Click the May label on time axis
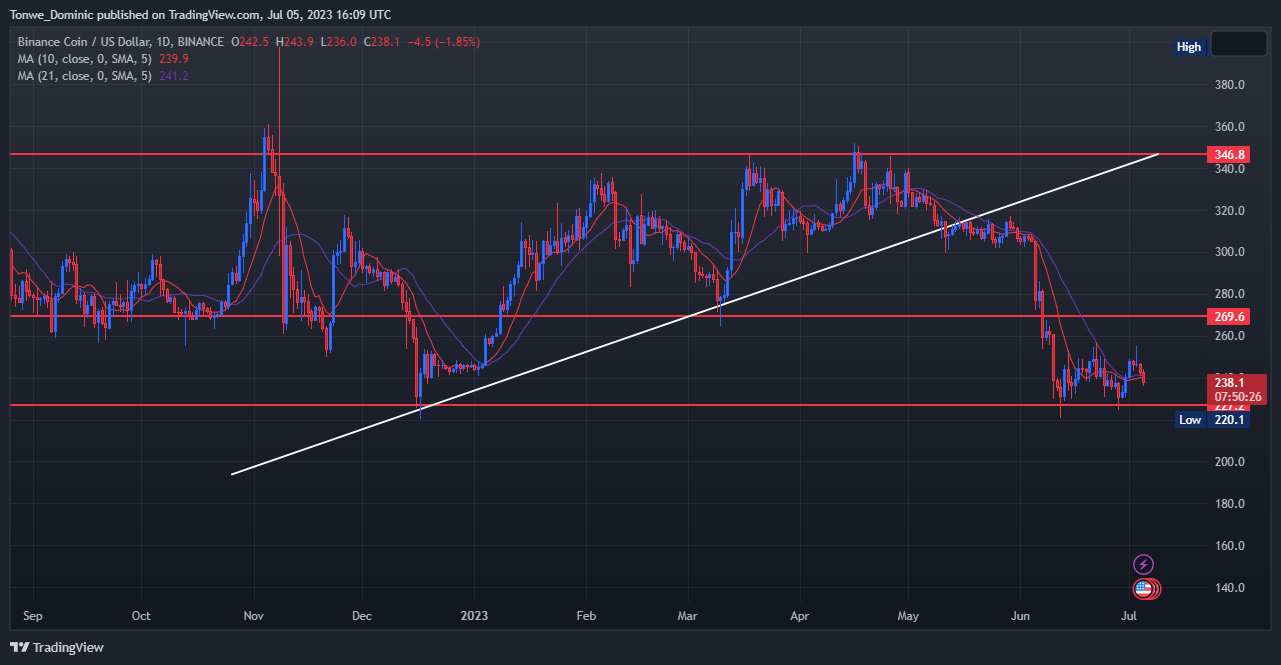 [908, 616]
